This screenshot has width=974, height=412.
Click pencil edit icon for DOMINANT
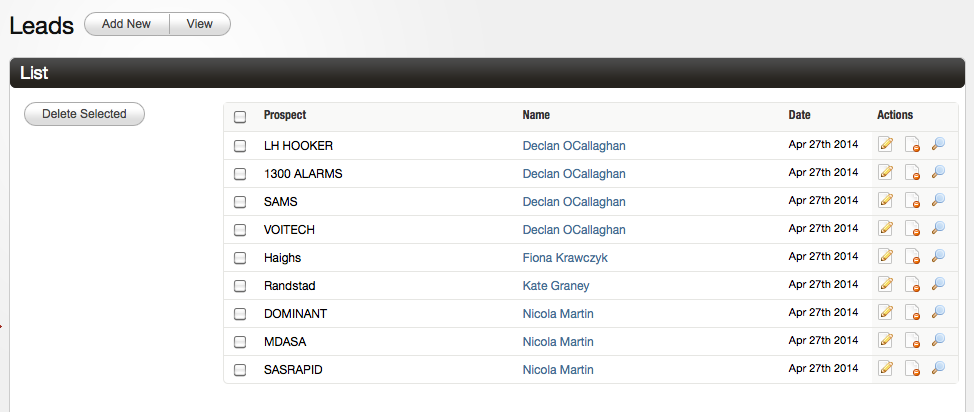pos(886,313)
